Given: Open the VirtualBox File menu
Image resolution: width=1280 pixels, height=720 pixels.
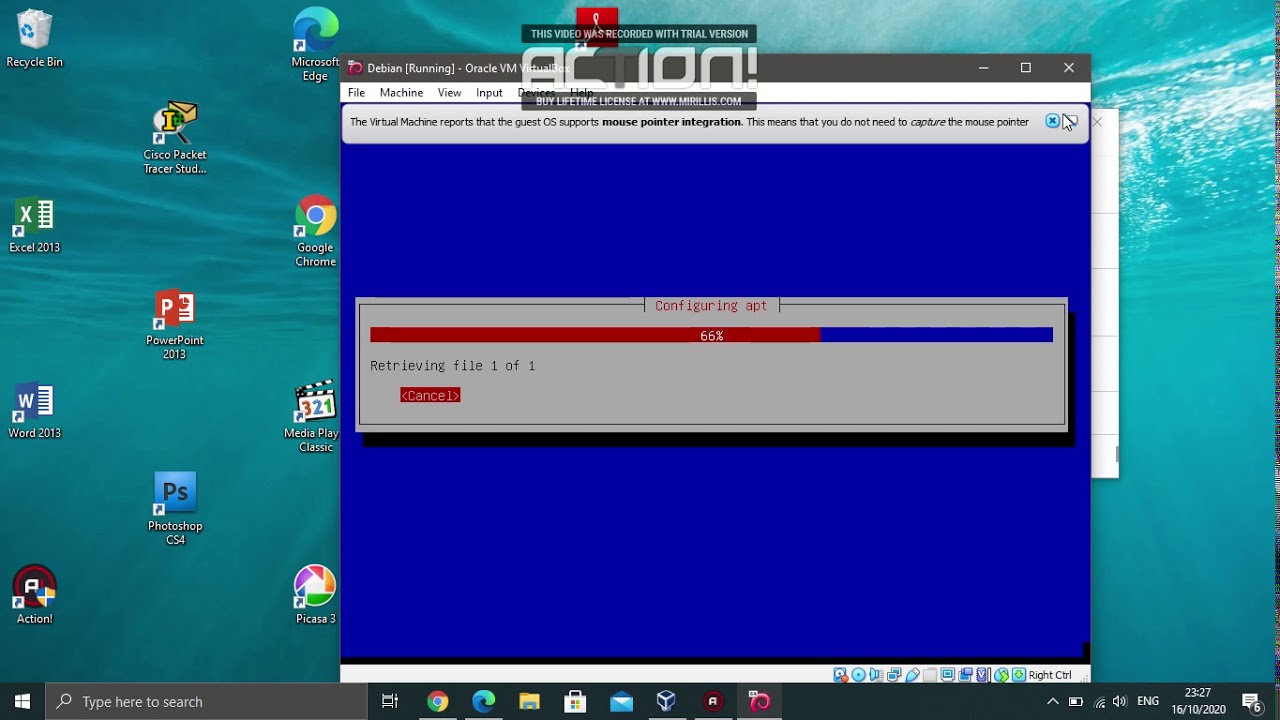Looking at the screenshot, I should click(356, 93).
